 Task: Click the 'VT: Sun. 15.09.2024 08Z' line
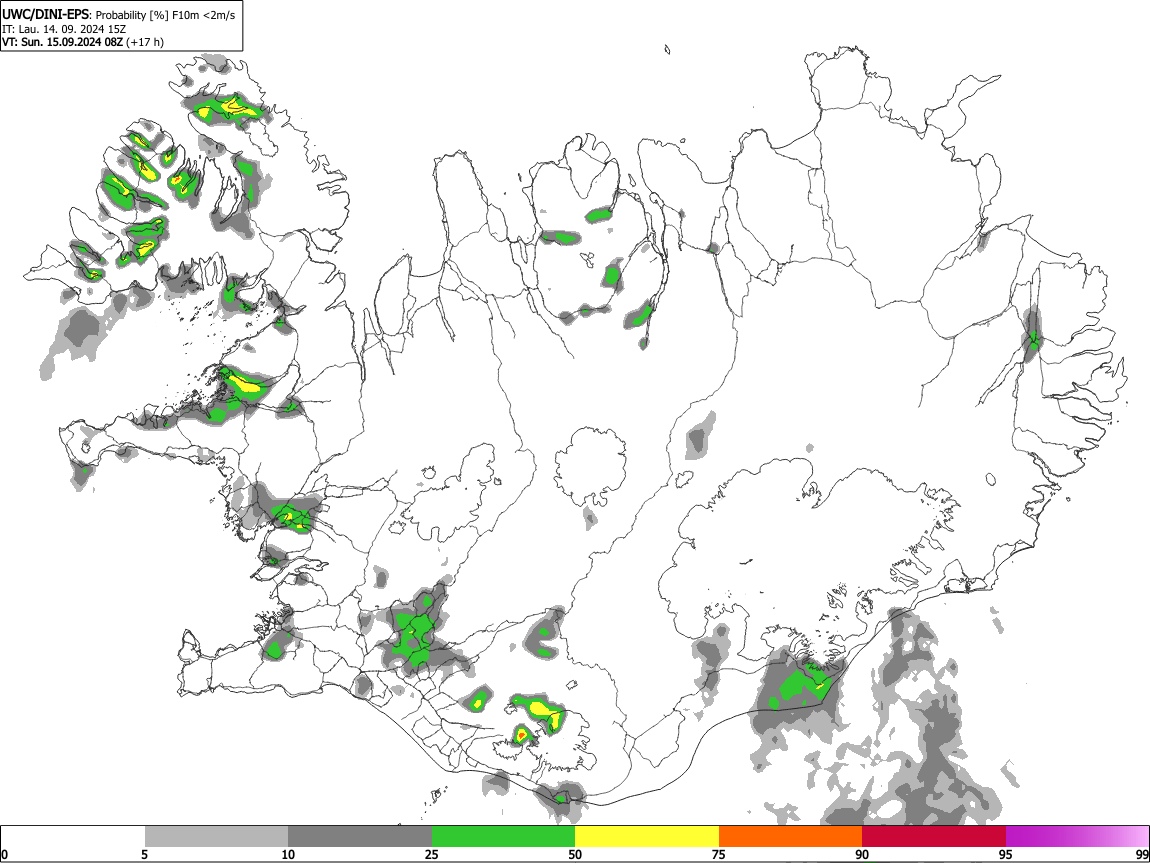pos(62,42)
